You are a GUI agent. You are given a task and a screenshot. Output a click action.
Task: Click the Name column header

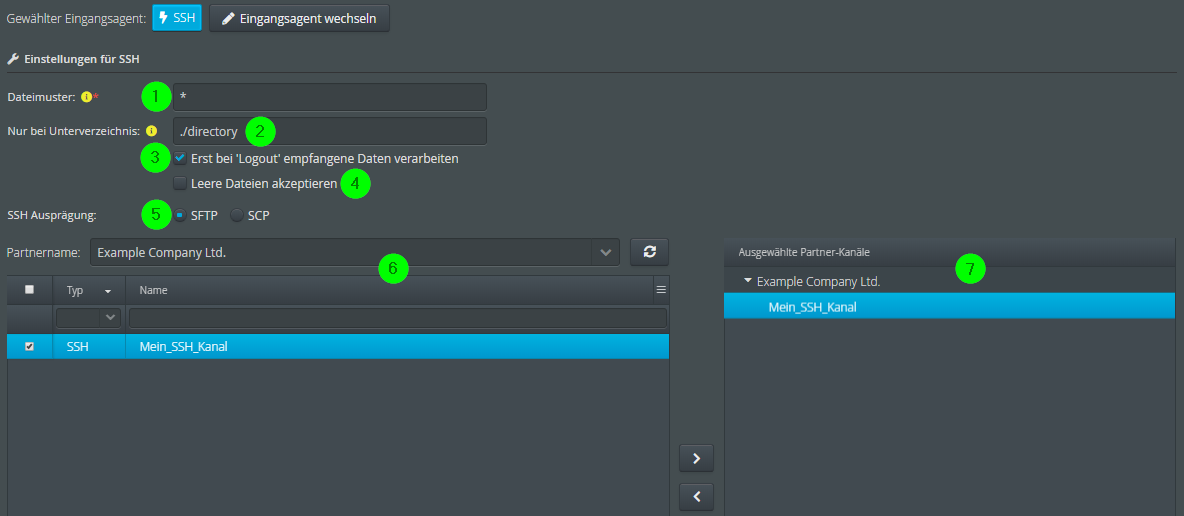coord(390,290)
